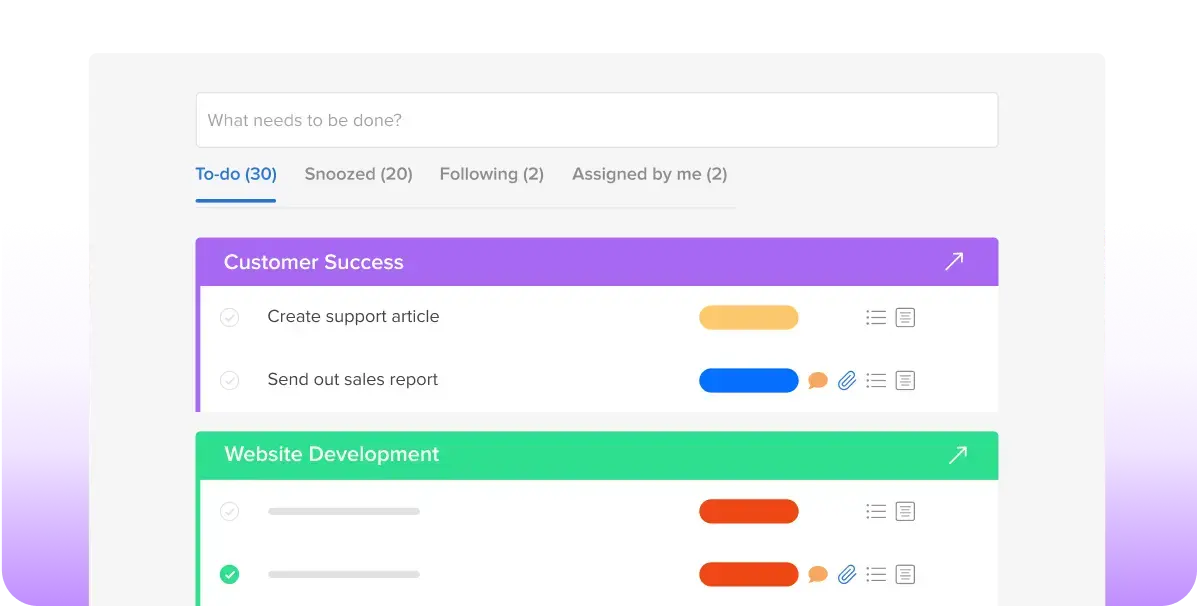Expand the Website Development list via its arrow
The image size is (1197, 606).
(957, 454)
